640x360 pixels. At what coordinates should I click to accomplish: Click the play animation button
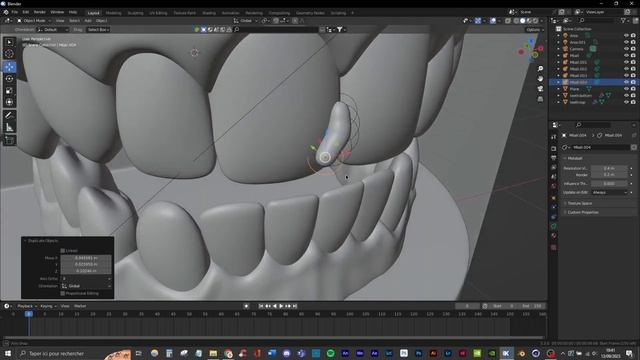coord(281,306)
